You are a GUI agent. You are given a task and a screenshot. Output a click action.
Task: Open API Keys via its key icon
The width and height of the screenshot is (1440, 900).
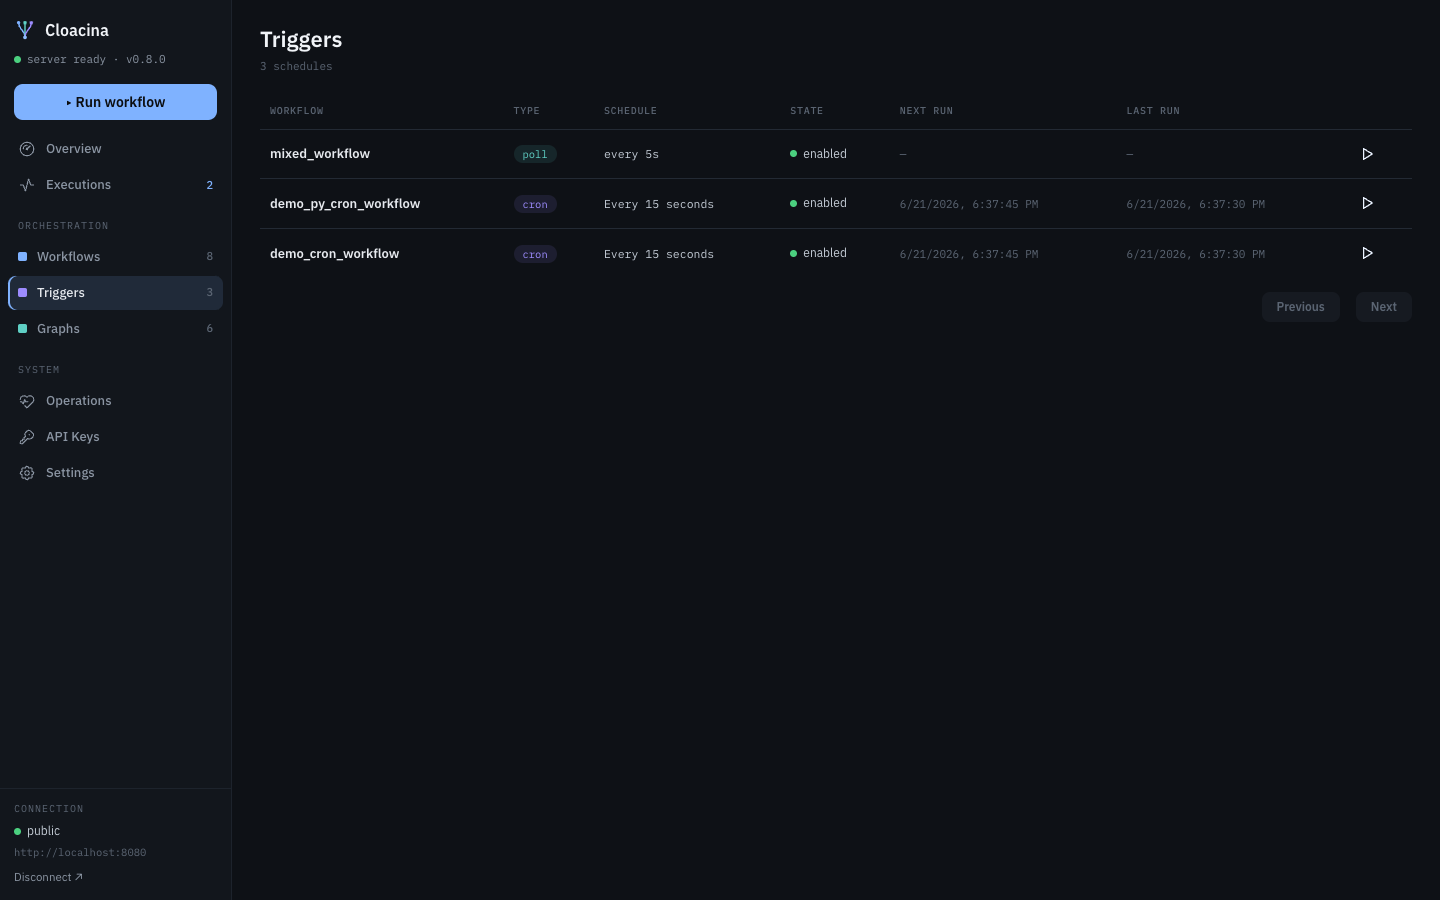point(27,437)
